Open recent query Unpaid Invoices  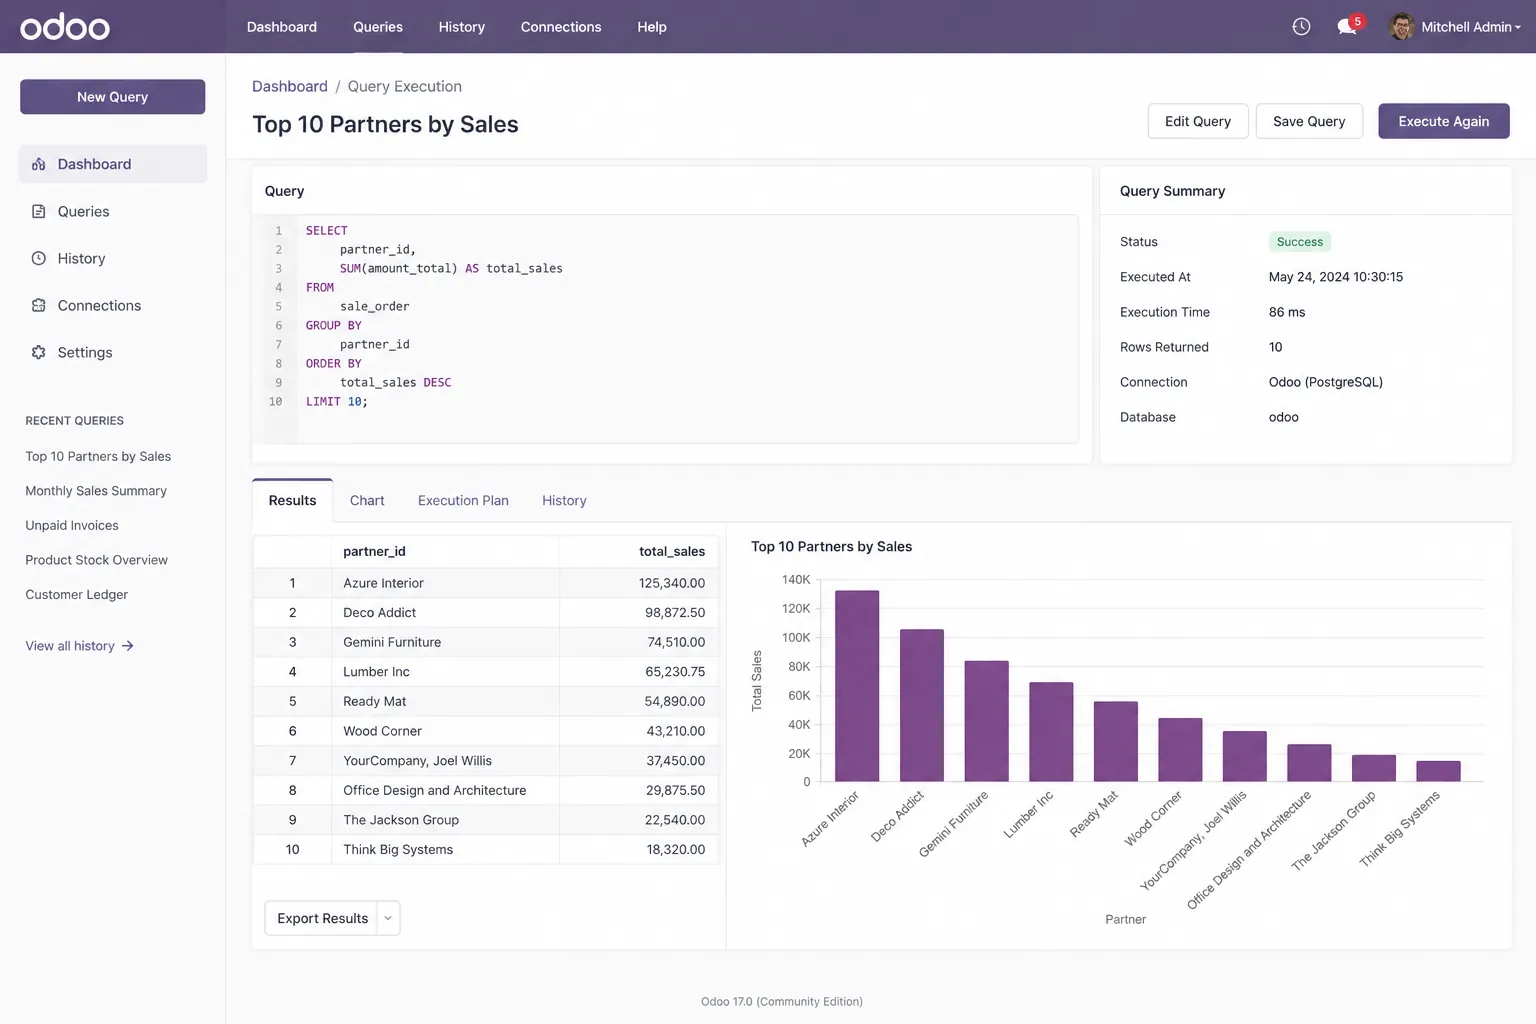(72, 525)
